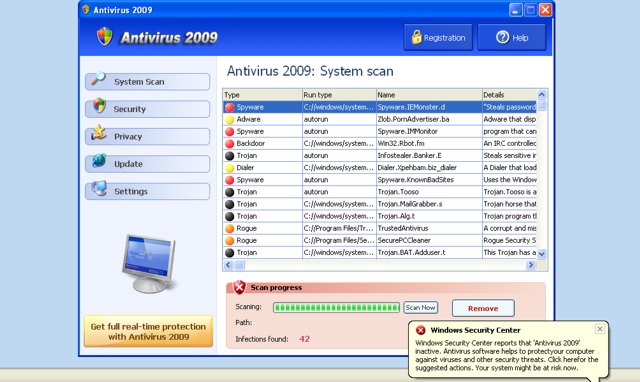Click the magnifier icon beside System Scan
Image resolution: width=640 pixels, height=382 pixels.
pos(98,78)
